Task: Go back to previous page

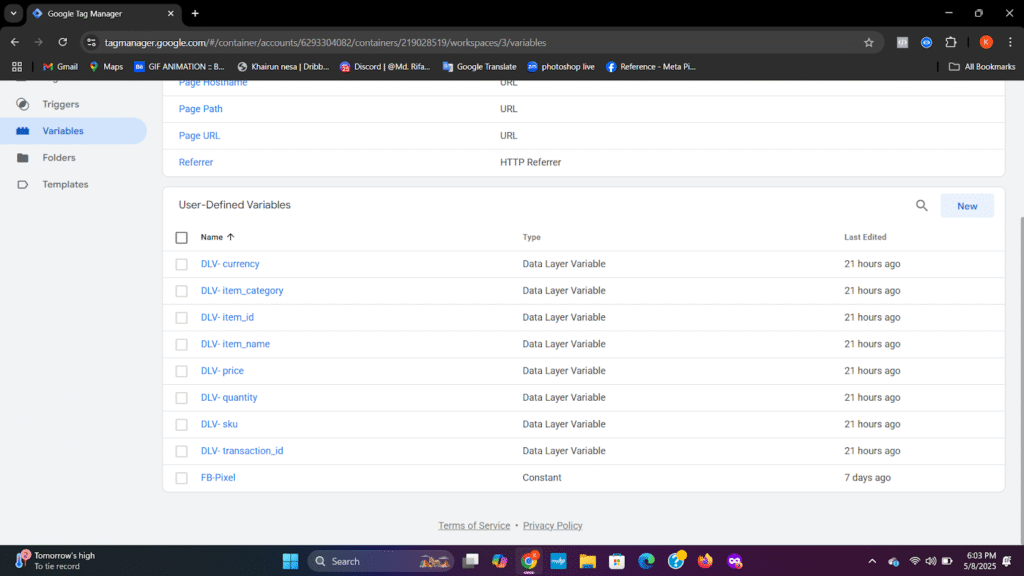Action: coord(15,42)
